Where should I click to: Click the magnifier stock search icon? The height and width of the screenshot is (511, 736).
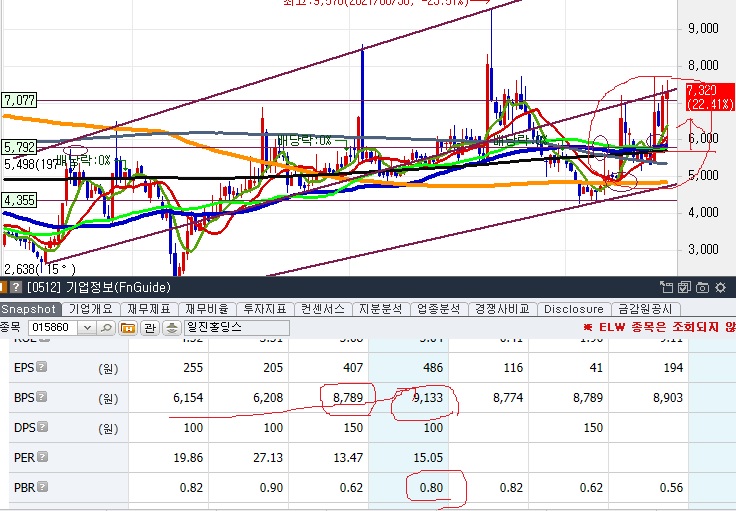tap(107, 328)
